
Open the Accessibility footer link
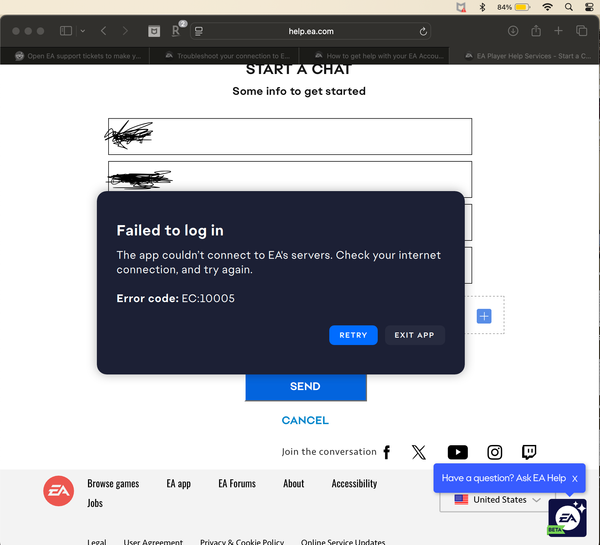(354, 484)
